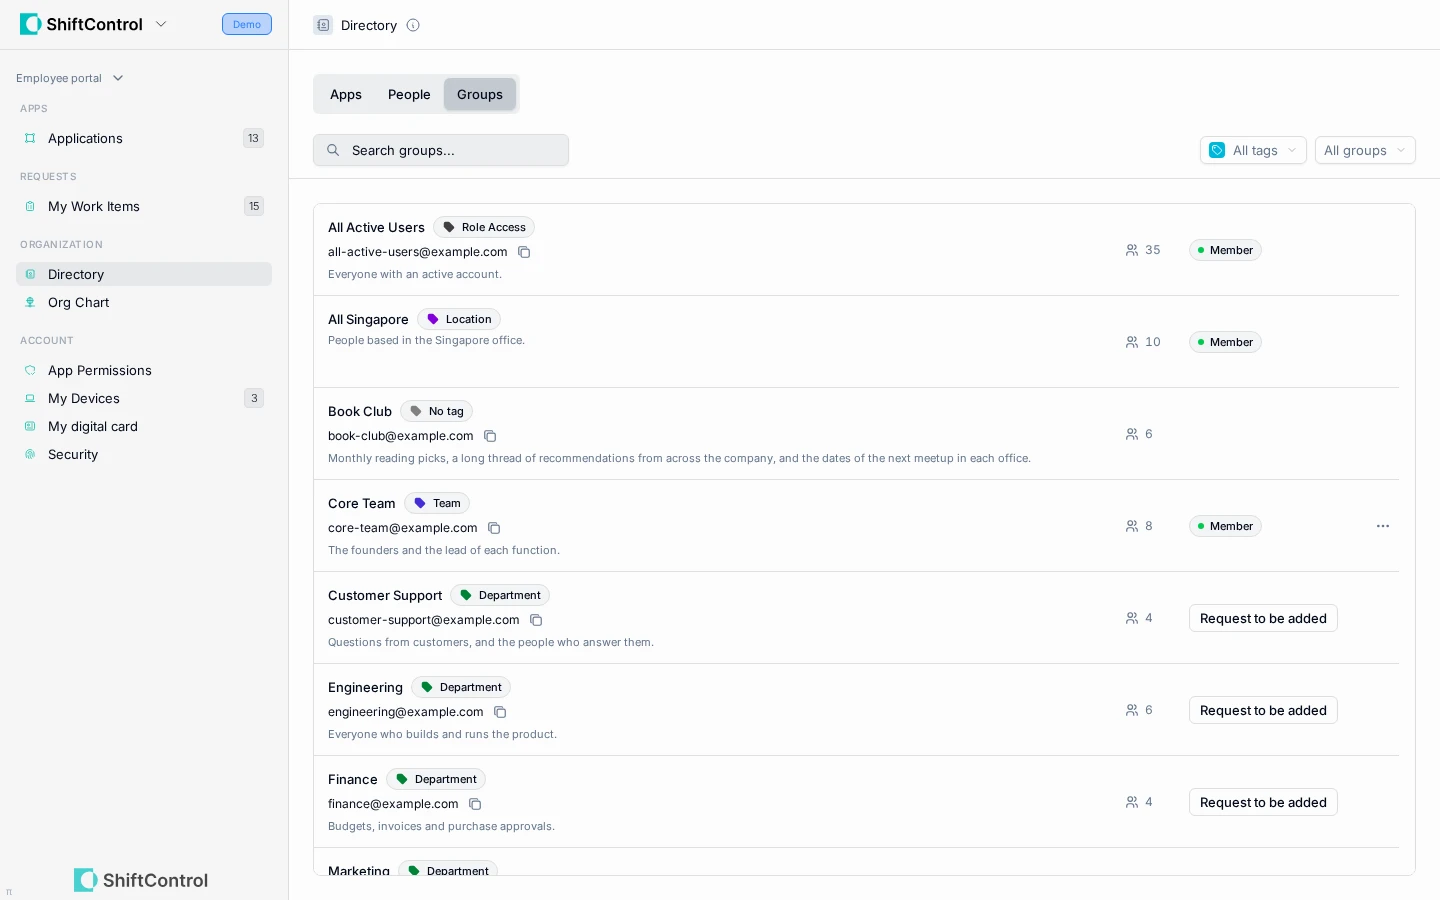Viewport: 1440px width, 900px height.
Task: Open the Employee portal dropdown
Action: [x=70, y=78]
